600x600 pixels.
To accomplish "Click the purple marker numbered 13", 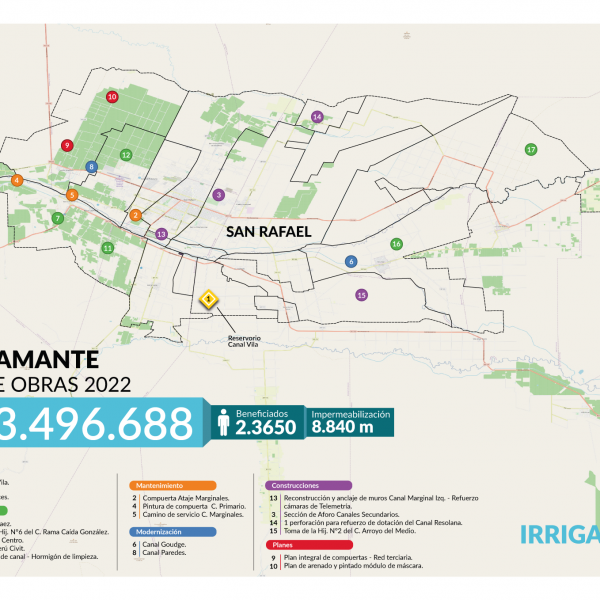I will (162, 233).
